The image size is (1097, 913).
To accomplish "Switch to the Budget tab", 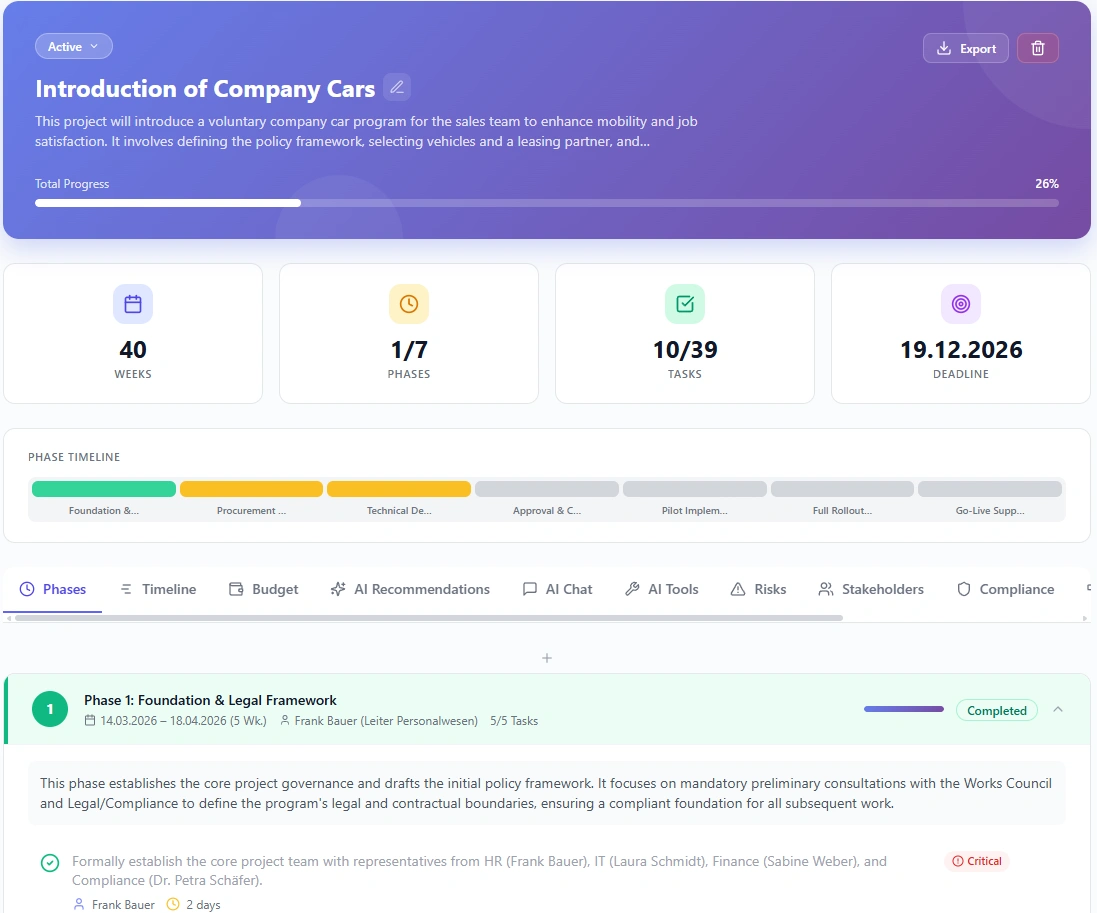I will click(263, 589).
